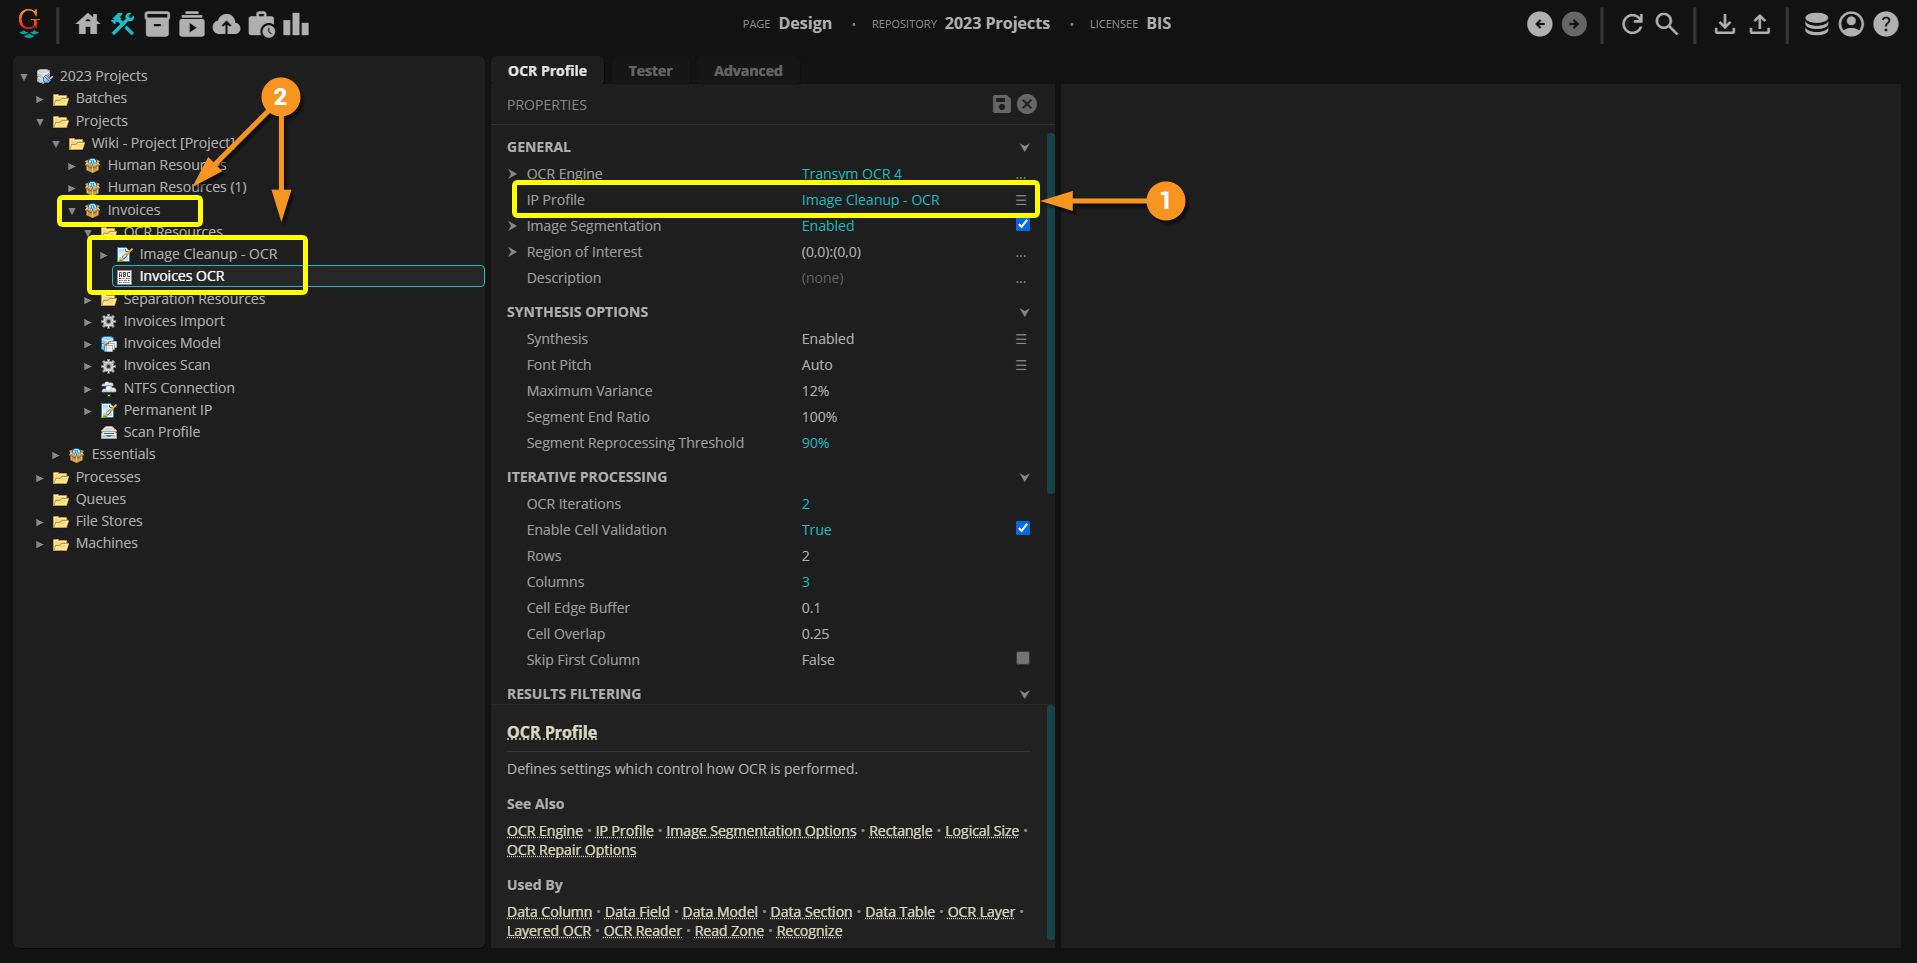Open the bar chart stats icon
Screen dimensions: 1917x963
(x=296, y=24)
